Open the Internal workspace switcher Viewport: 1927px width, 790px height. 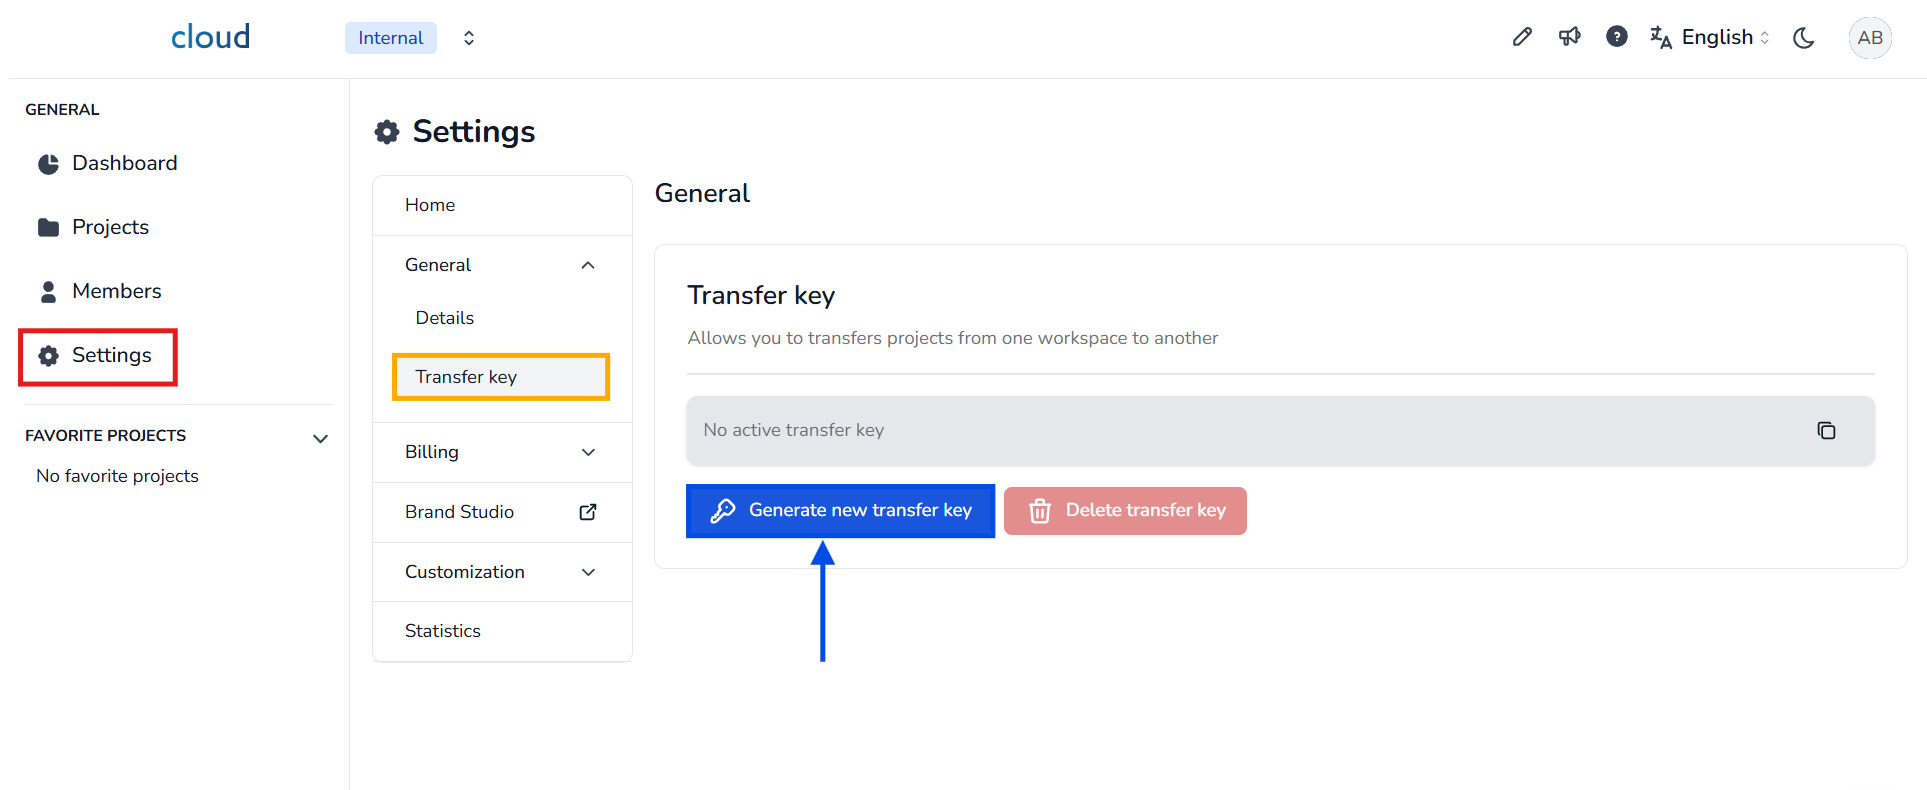pos(468,38)
